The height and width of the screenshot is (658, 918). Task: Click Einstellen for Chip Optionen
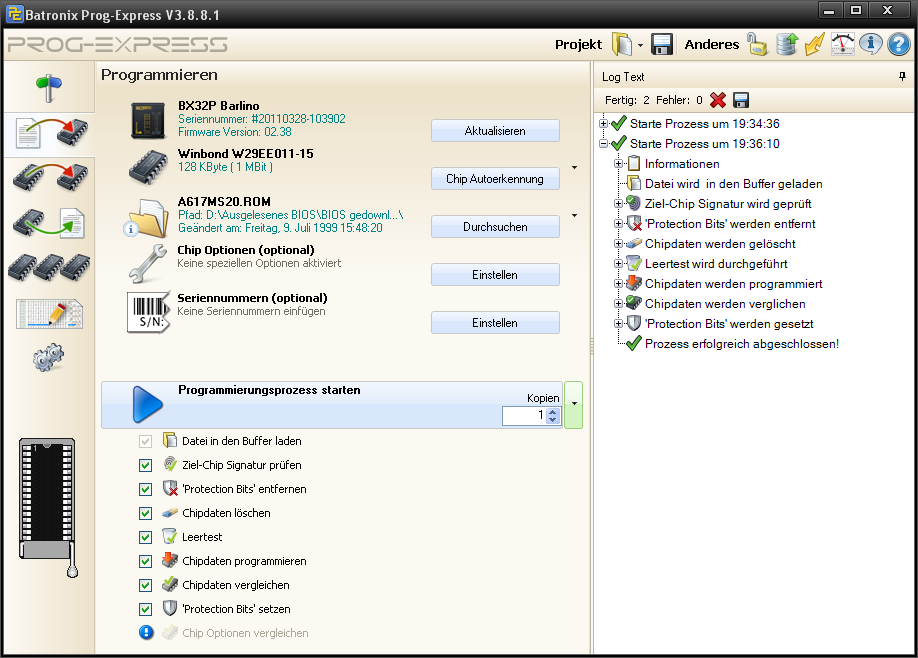[x=495, y=275]
